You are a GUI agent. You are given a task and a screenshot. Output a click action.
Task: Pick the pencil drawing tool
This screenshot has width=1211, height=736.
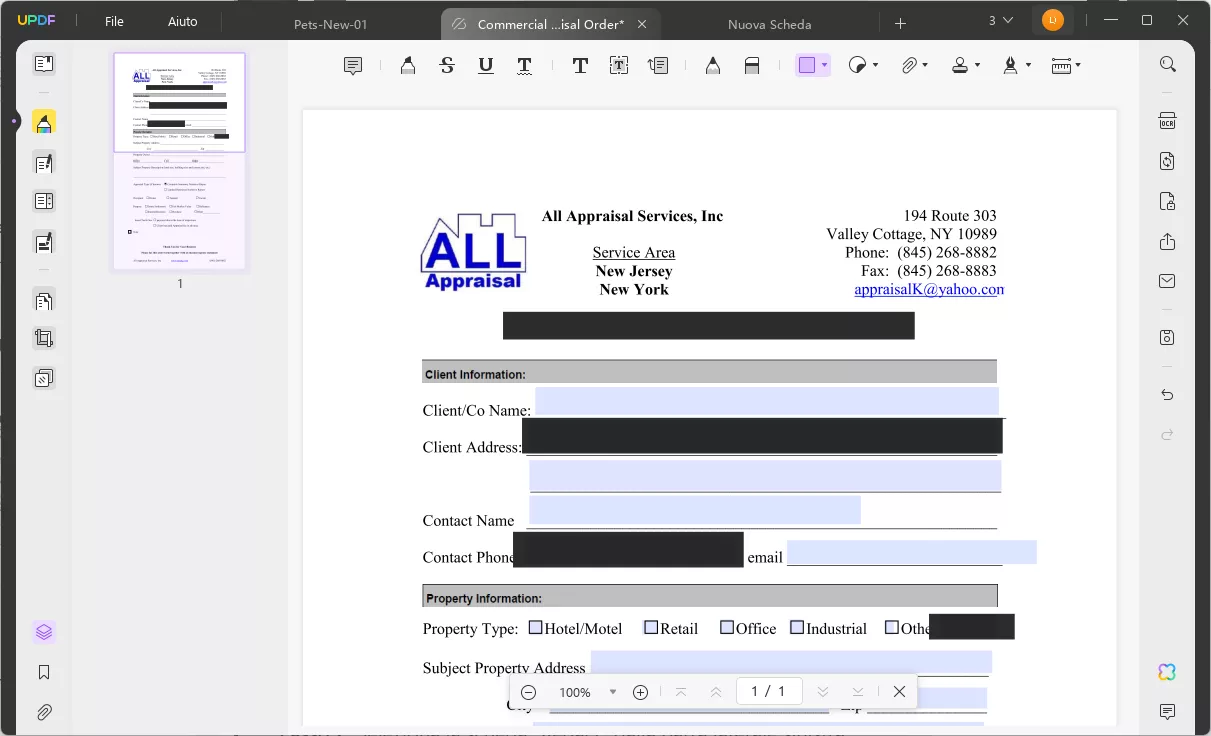point(713,66)
